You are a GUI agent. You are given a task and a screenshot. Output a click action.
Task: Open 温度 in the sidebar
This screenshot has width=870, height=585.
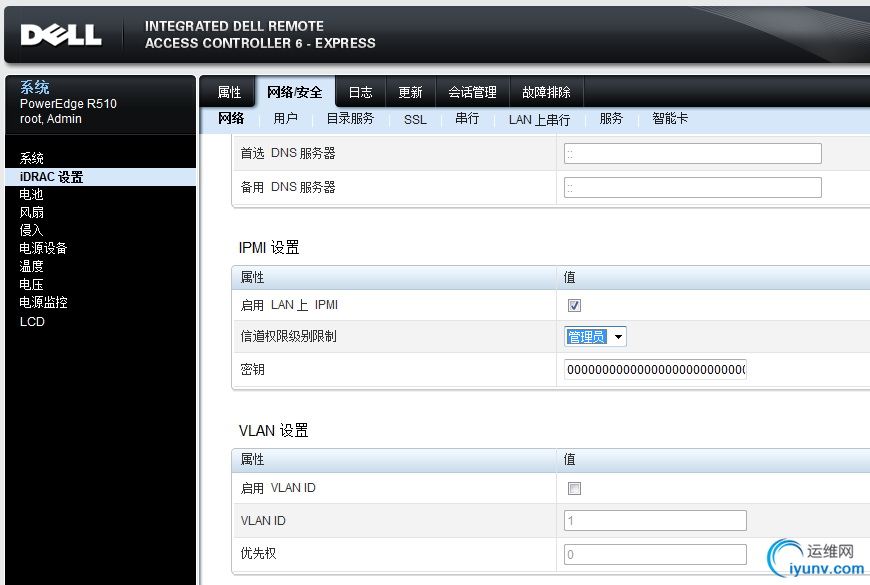[x=31, y=266]
